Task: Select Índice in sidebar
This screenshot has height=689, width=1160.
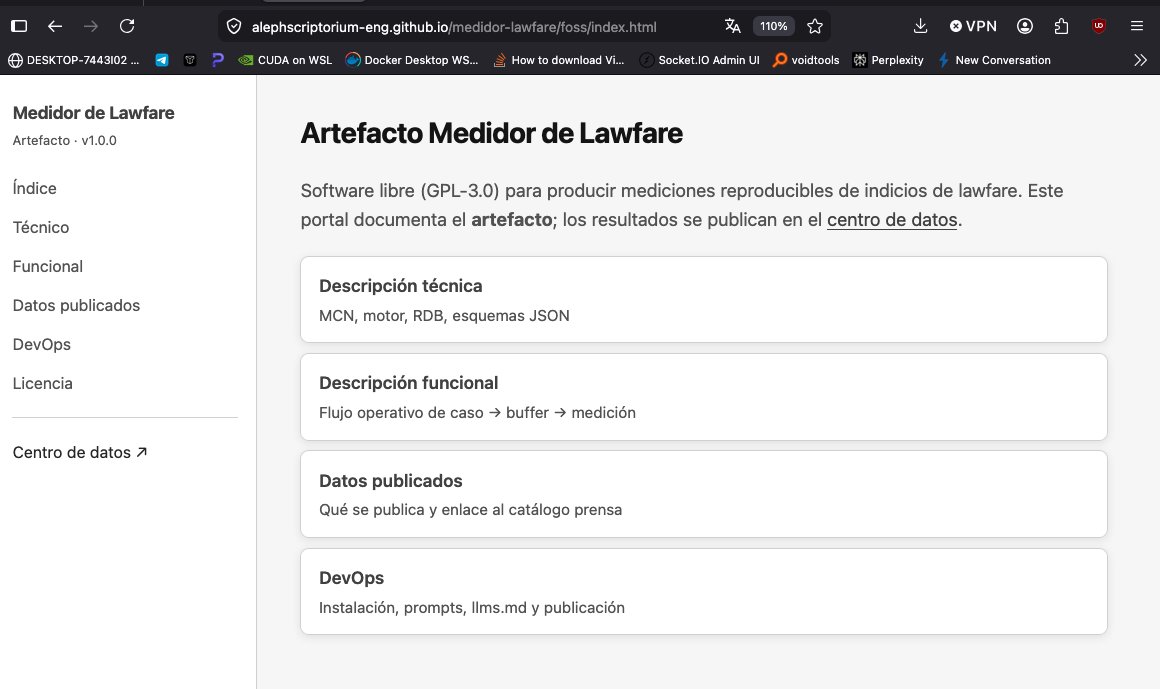Action: click(35, 188)
